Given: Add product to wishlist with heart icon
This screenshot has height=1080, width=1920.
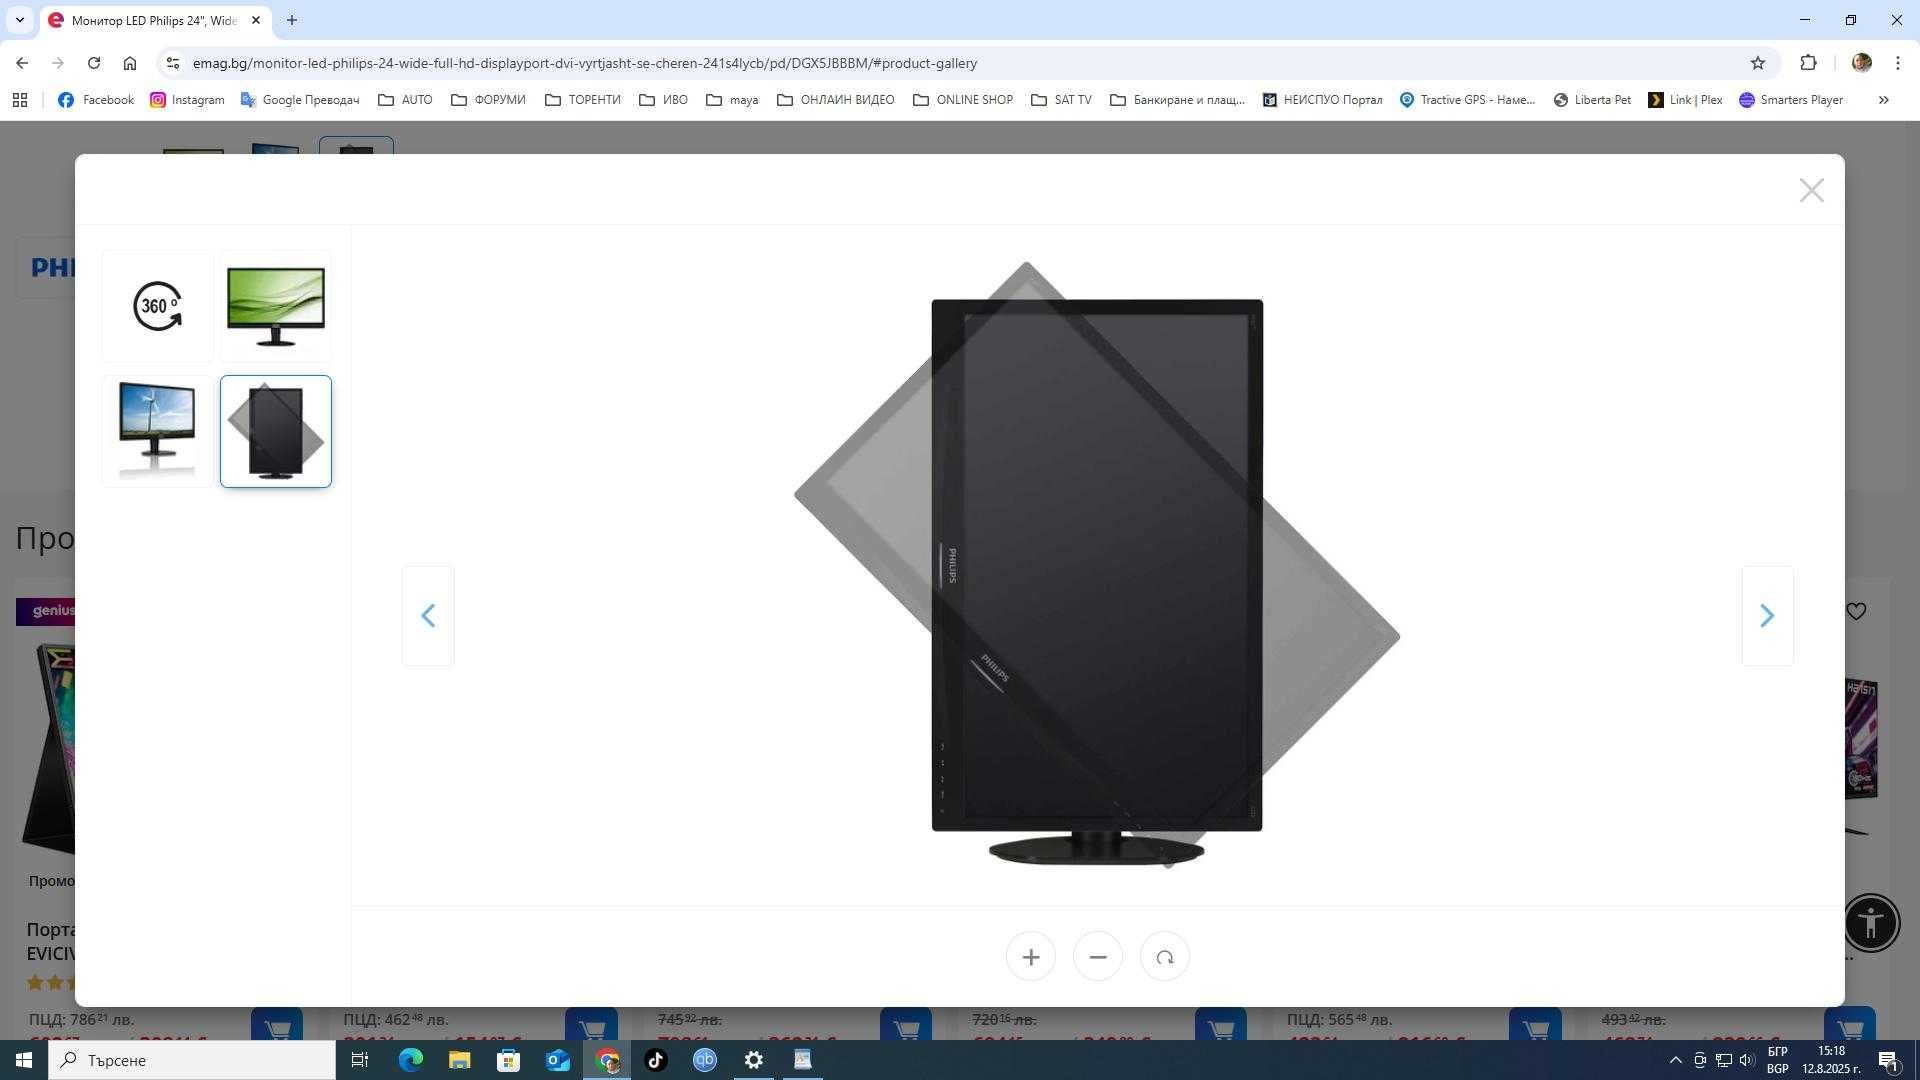Looking at the screenshot, I should click(x=1856, y=611).
